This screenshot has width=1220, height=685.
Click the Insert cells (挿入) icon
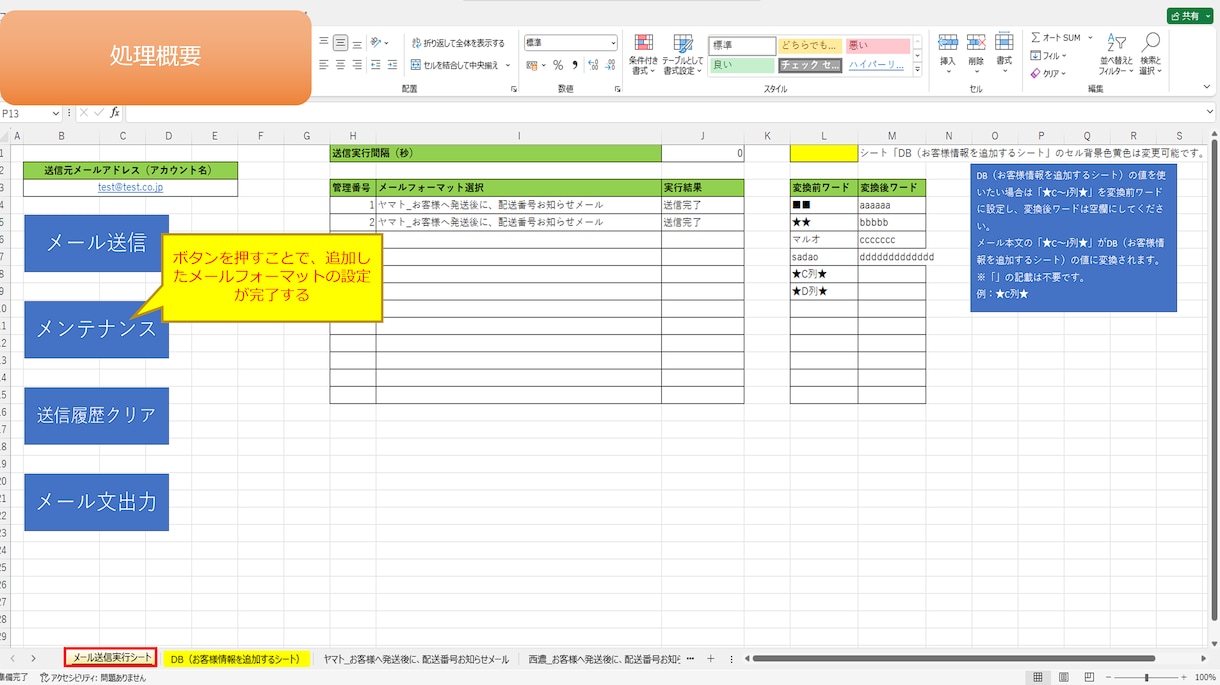click(948, 50)
